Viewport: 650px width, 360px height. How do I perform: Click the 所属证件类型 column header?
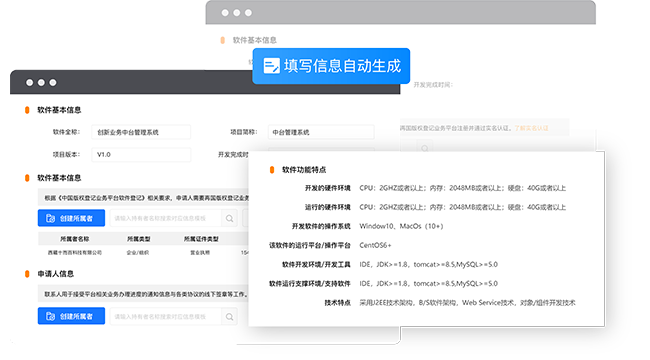point(201,239)
